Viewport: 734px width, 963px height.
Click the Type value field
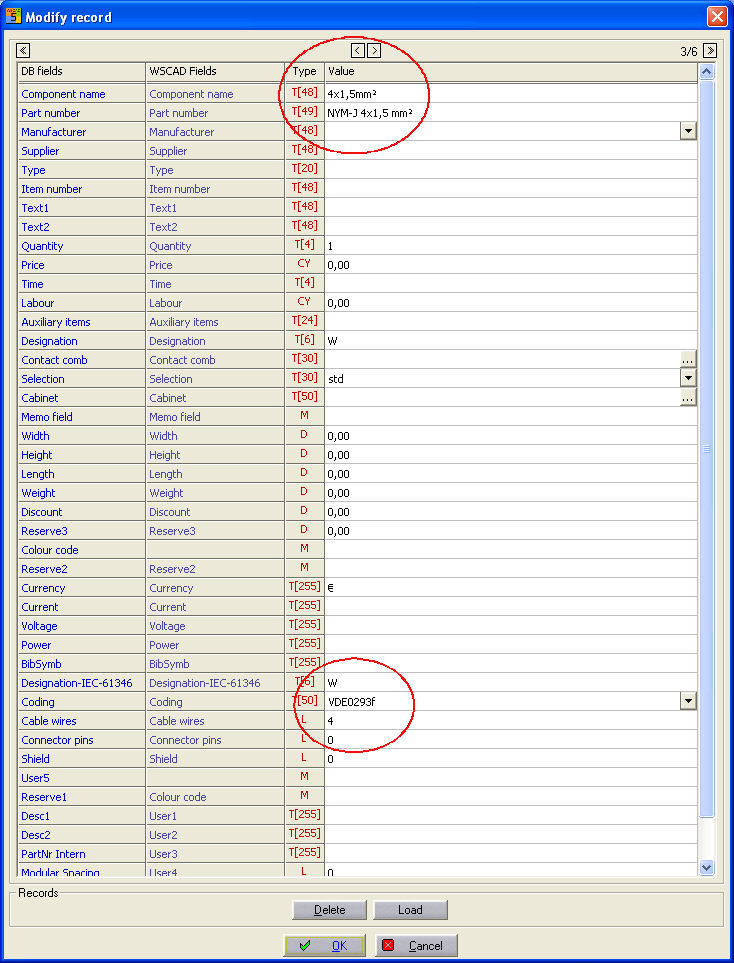click(x=511, y=170)
